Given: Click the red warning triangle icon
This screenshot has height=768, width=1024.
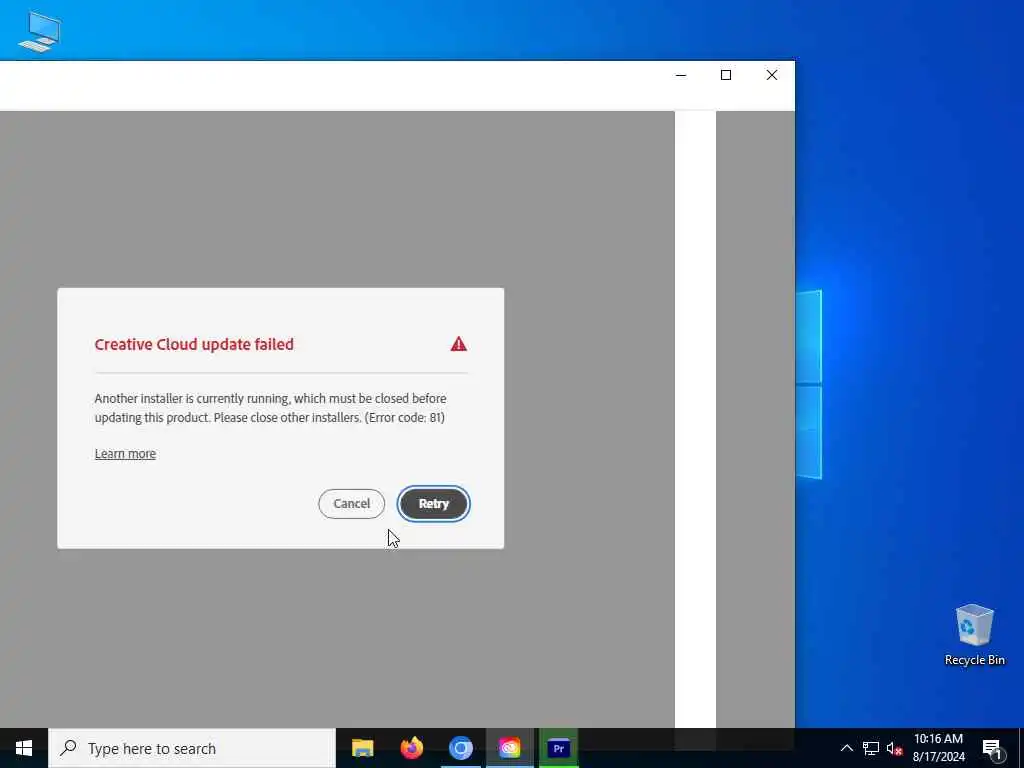Looking at the screenshot, I should 458,344.
